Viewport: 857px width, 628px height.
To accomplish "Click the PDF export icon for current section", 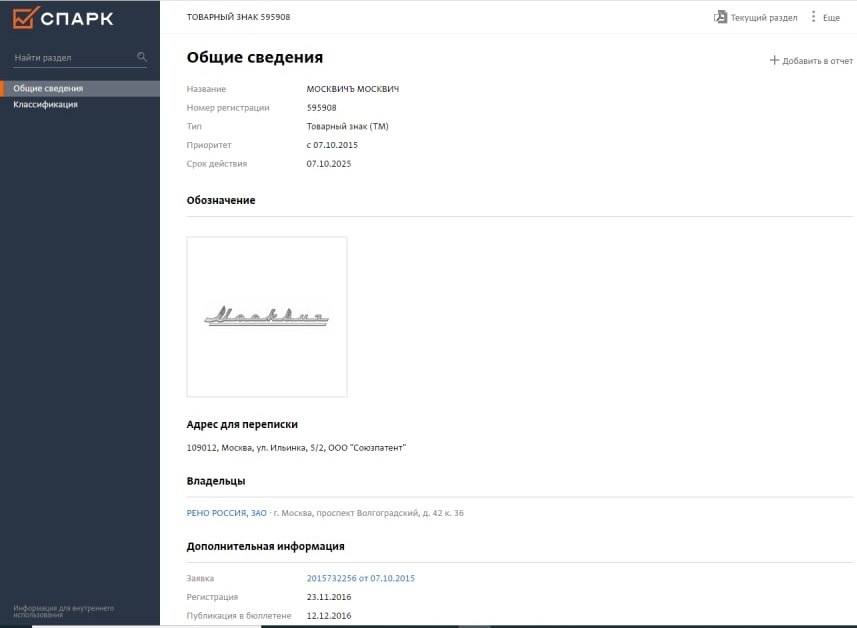I will [720, 17].
